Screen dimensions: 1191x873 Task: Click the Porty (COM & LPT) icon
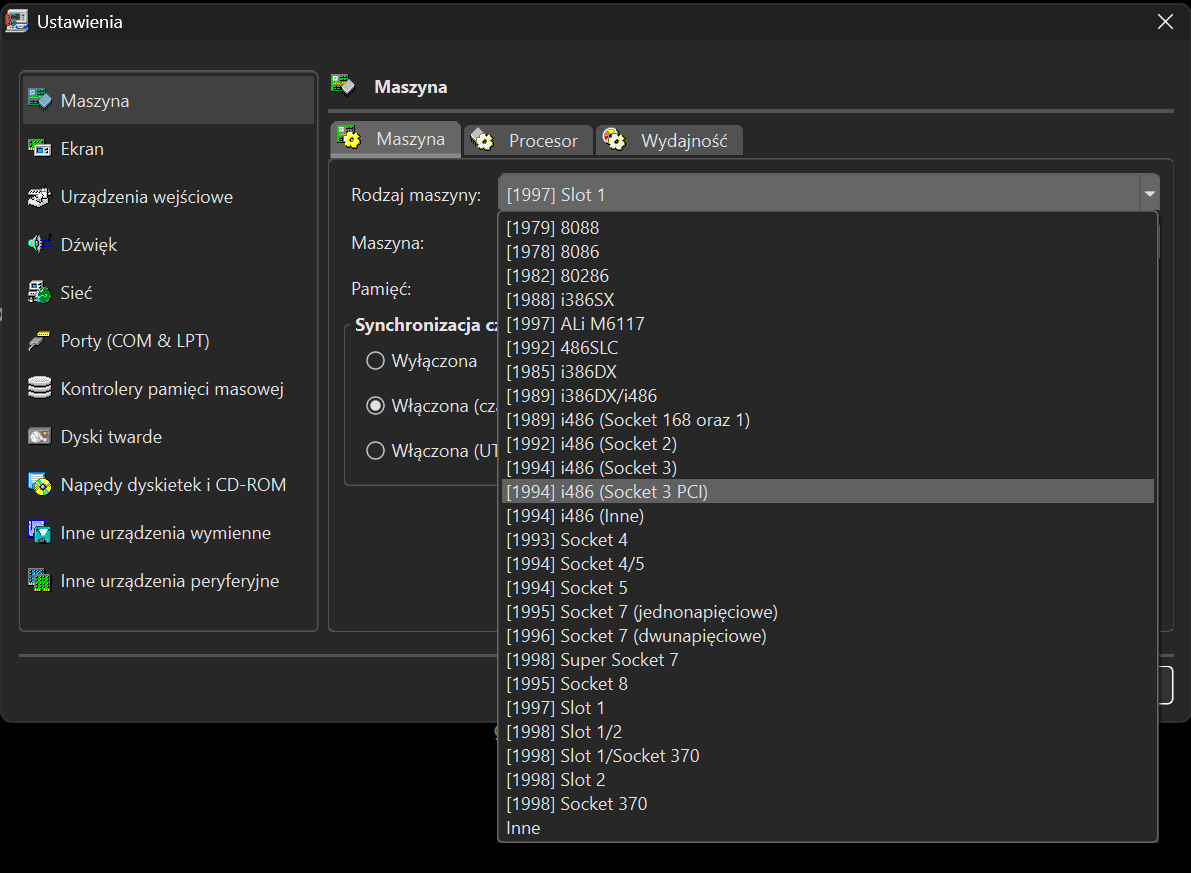(39, 340)
